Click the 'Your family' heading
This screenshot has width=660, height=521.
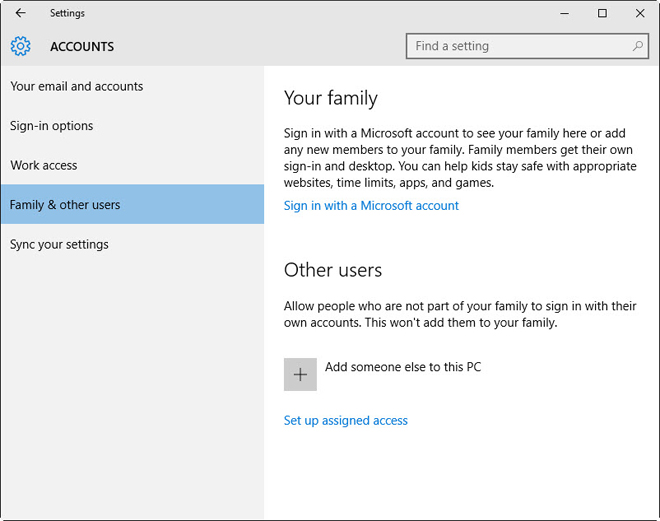[x=331, y=98]
